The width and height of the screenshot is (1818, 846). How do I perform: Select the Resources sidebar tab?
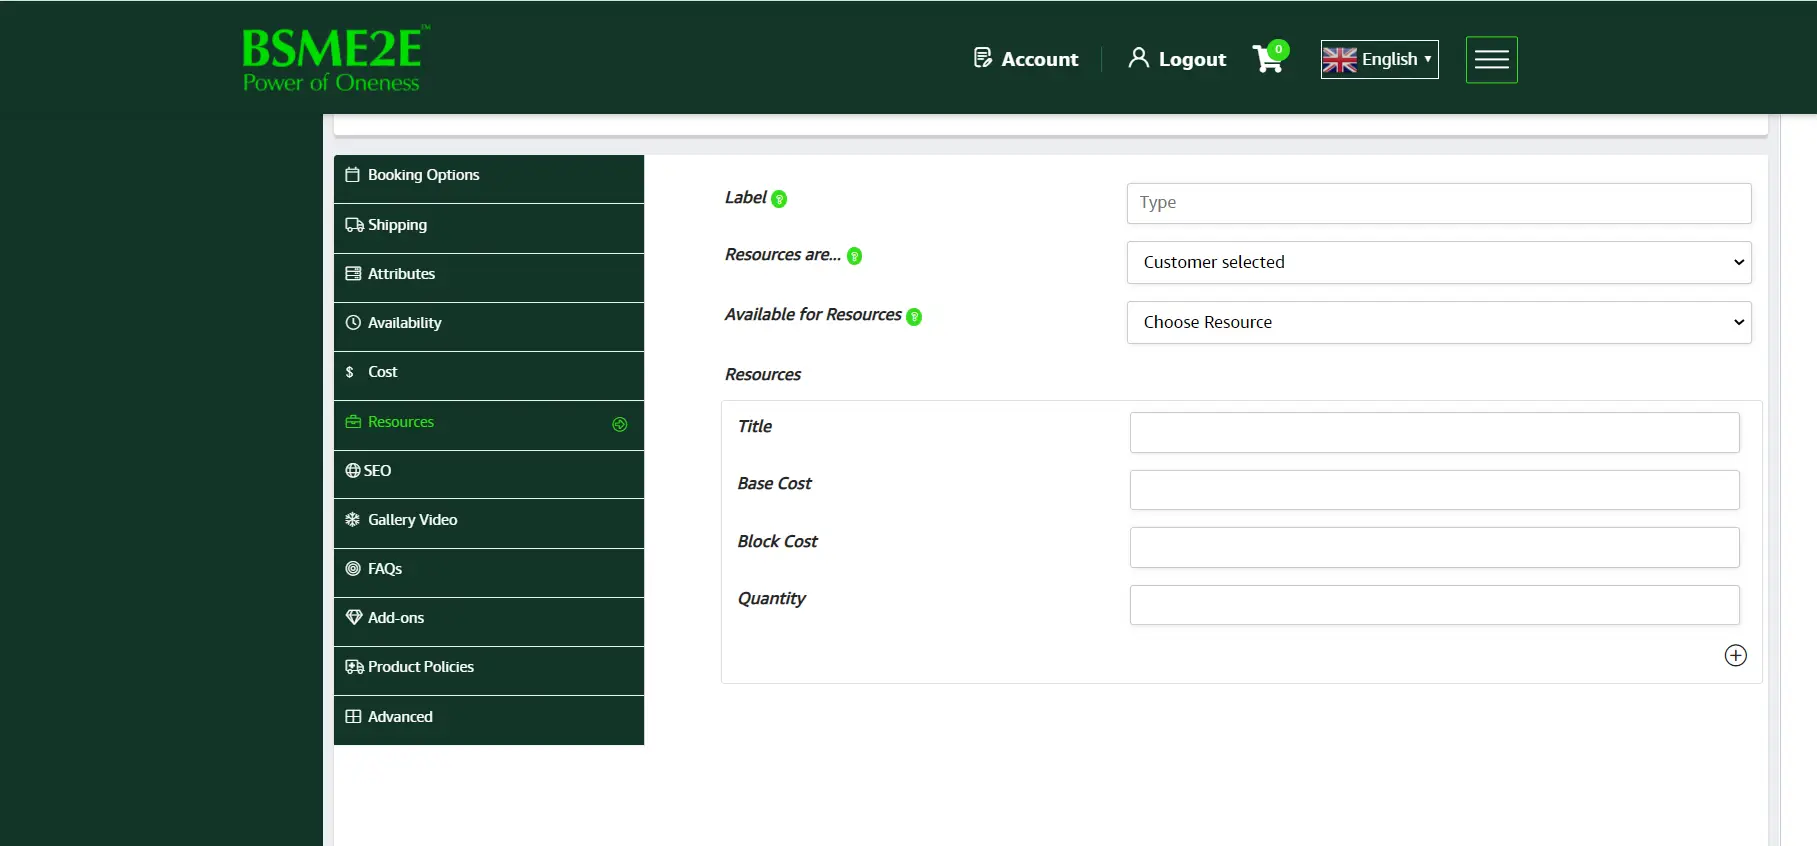[489, 425]
